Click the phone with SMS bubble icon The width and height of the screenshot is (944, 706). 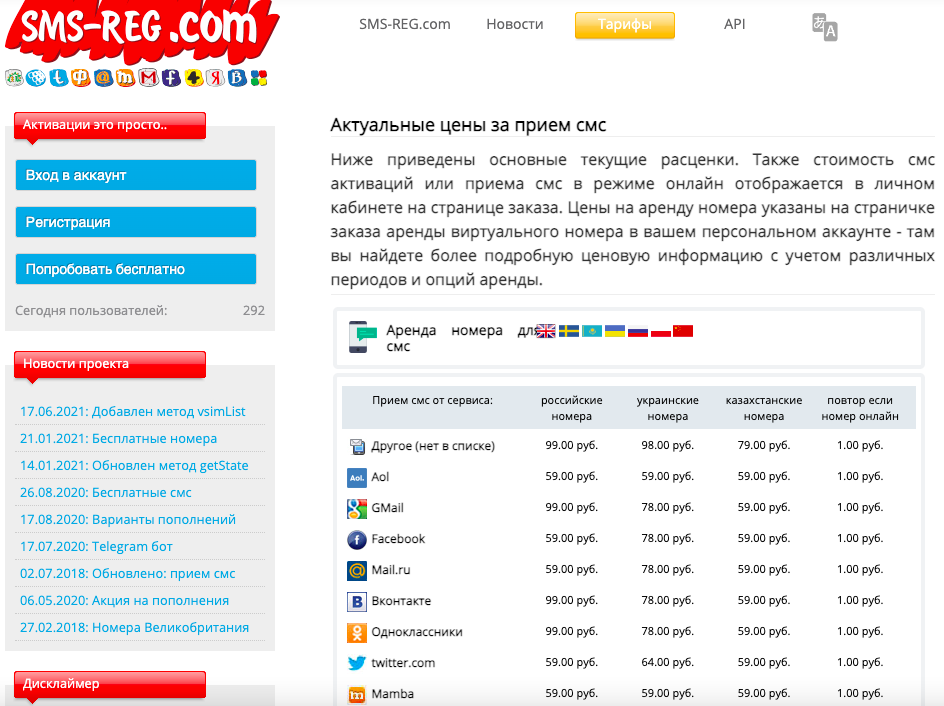tap(362, 337)
